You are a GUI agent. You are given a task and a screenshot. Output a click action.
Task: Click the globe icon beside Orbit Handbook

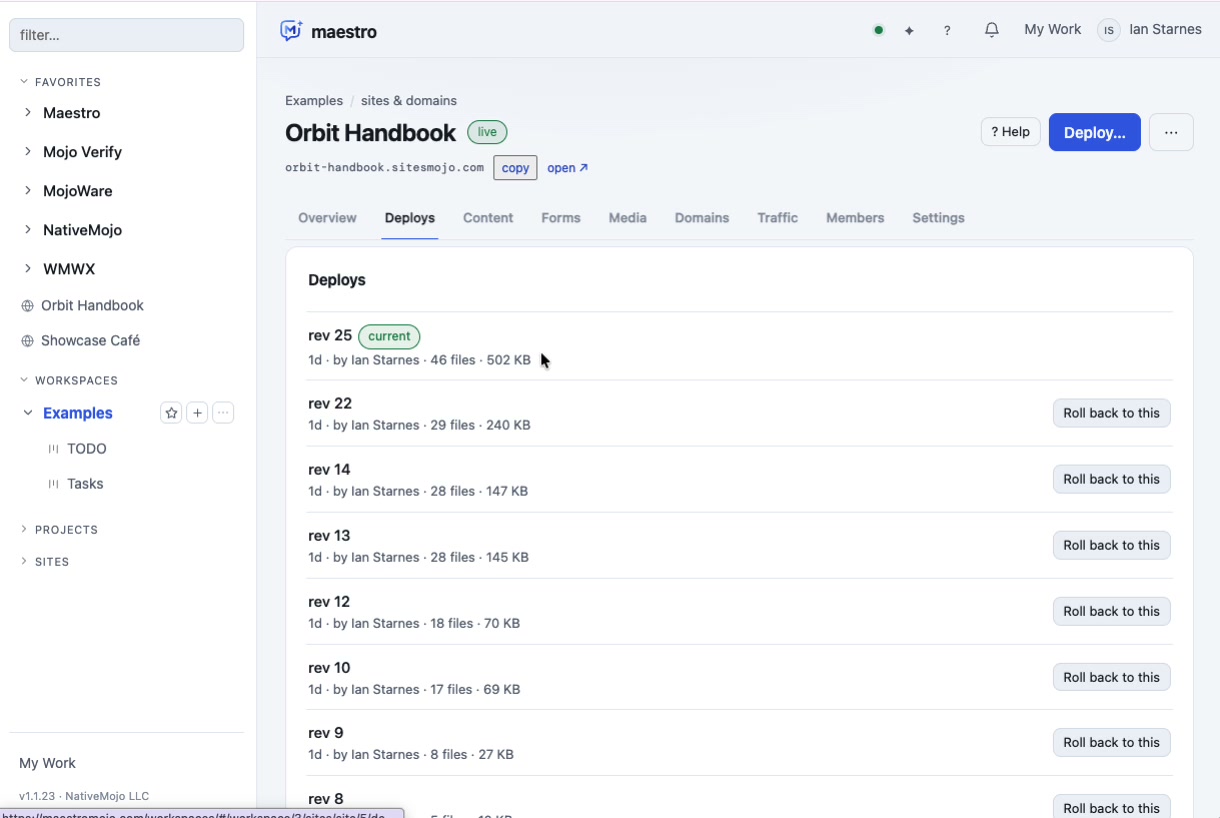(28, 306)
